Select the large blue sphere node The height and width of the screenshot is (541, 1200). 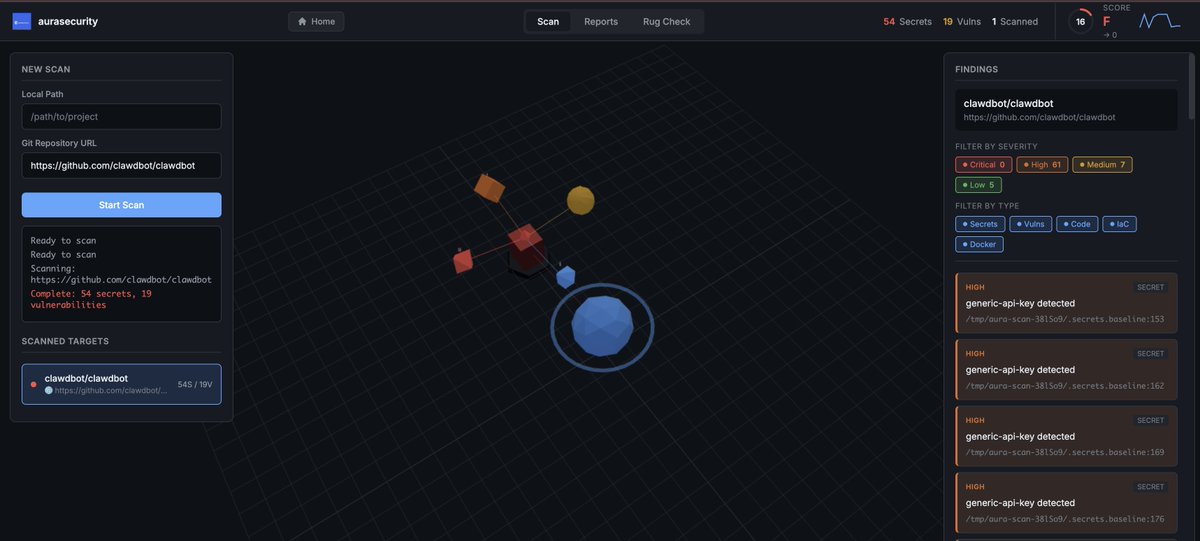coord(602,326)
